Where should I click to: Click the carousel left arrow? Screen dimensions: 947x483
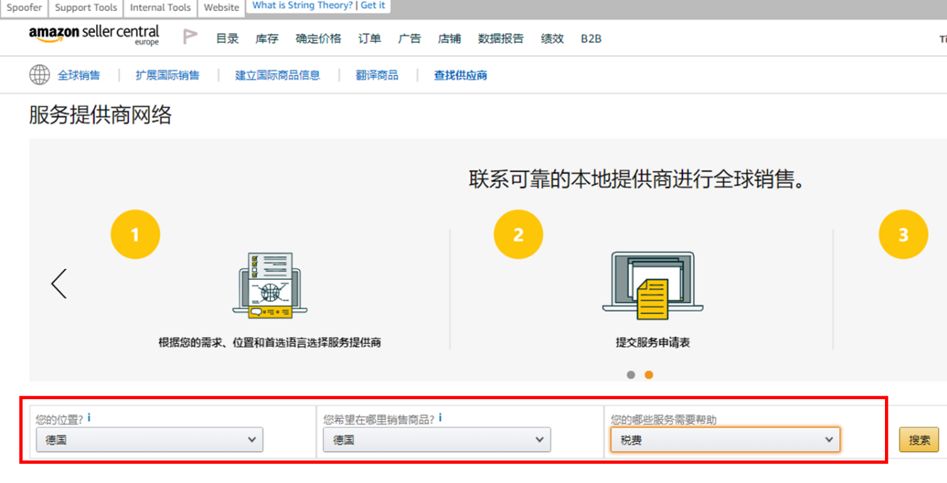click(59, 284)
